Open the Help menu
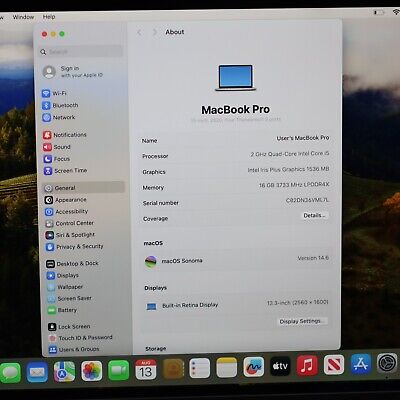Viewport: 400px width, 400px height. tap(49, 16)
